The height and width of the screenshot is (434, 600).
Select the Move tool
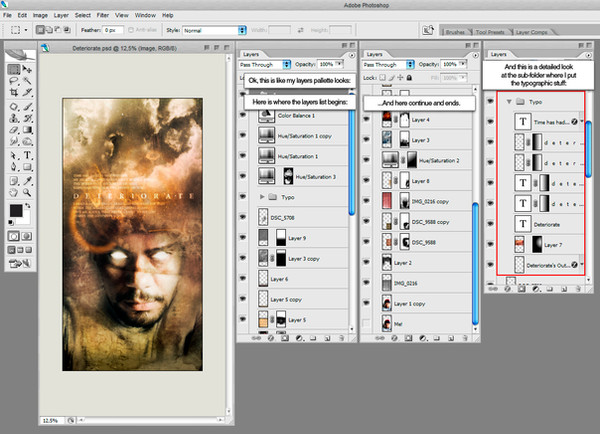27,69
